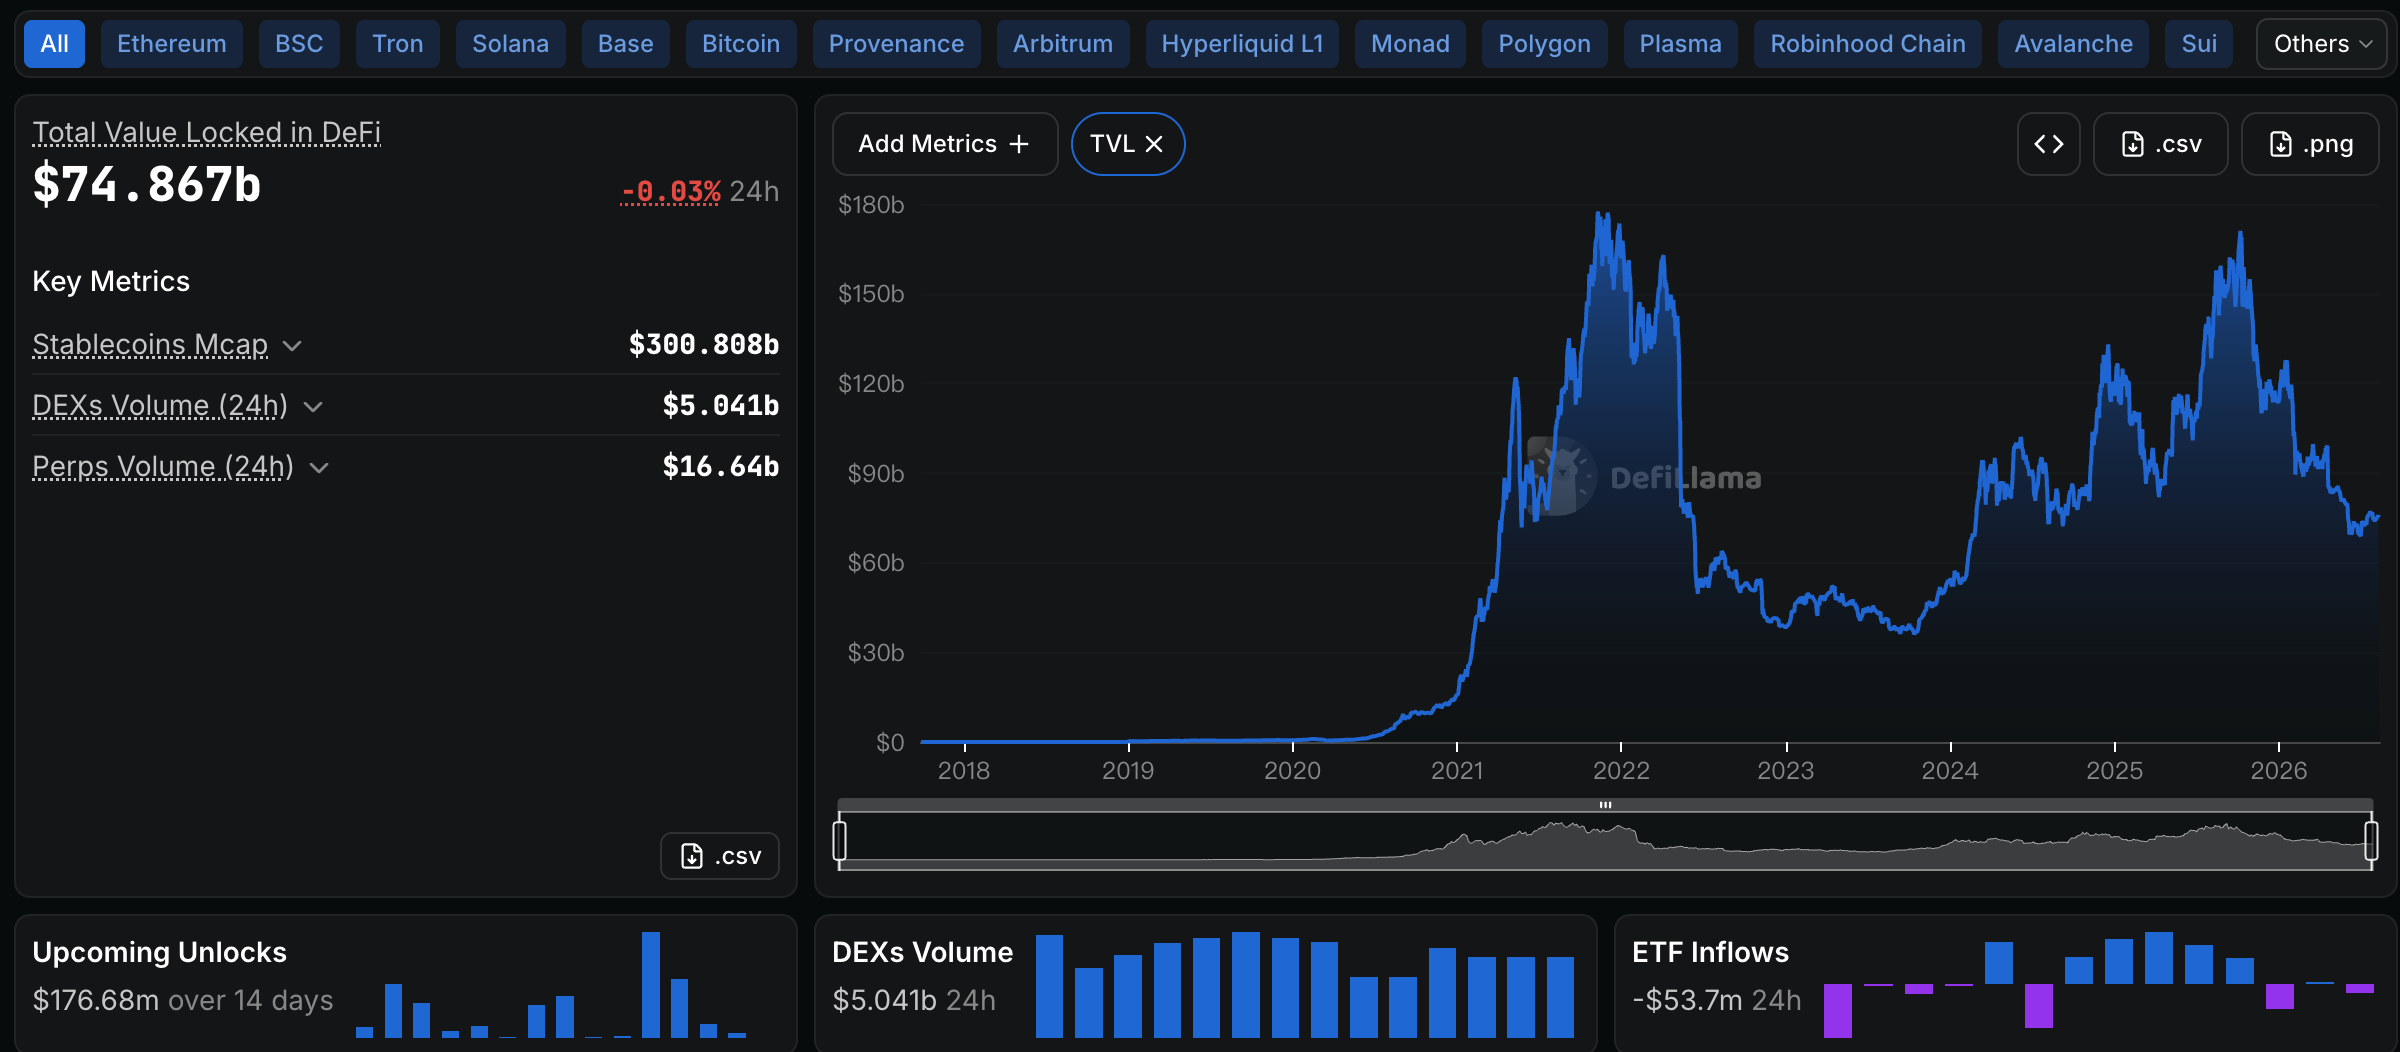
Task: Open the DEXs Volume (24h) metric link
Action: coord(160,405)
